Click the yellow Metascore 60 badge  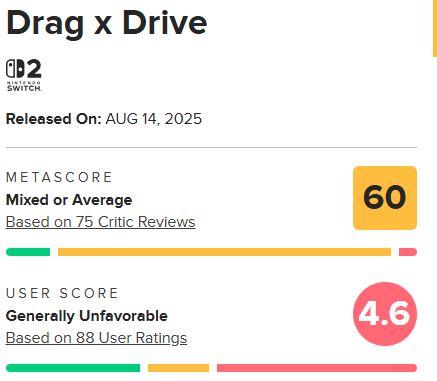(x=385, y=198)
